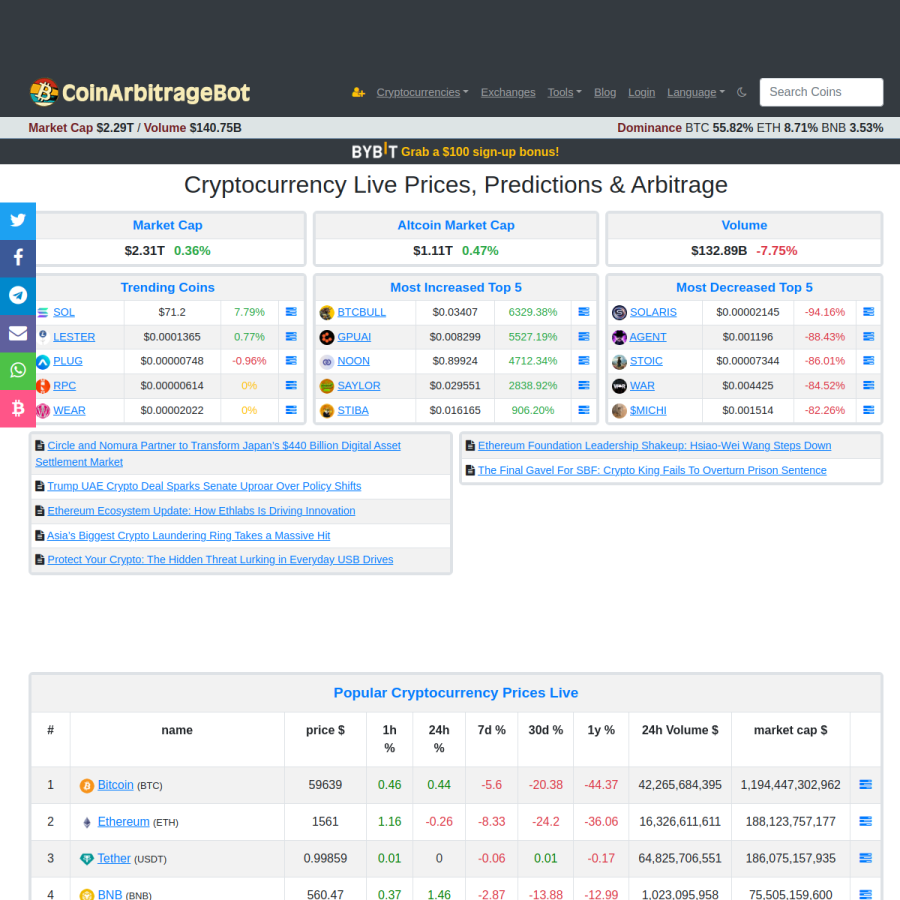Share page on Twitter sidebar icon

point(18,221)
